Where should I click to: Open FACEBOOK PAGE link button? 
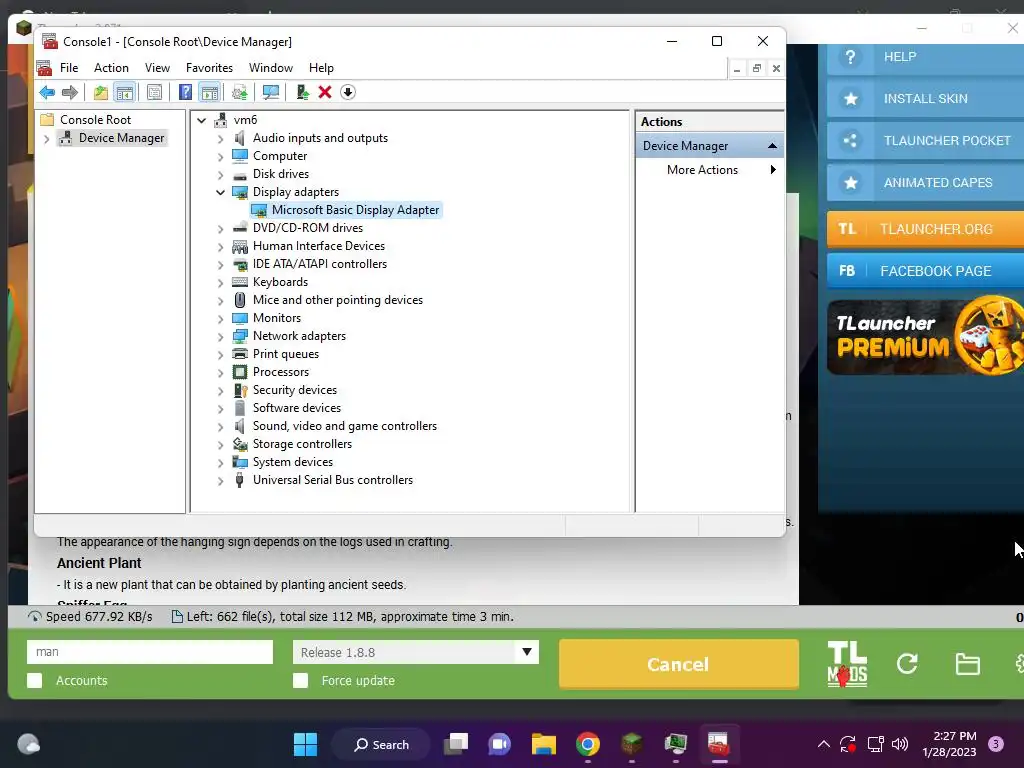pos(925,270)
